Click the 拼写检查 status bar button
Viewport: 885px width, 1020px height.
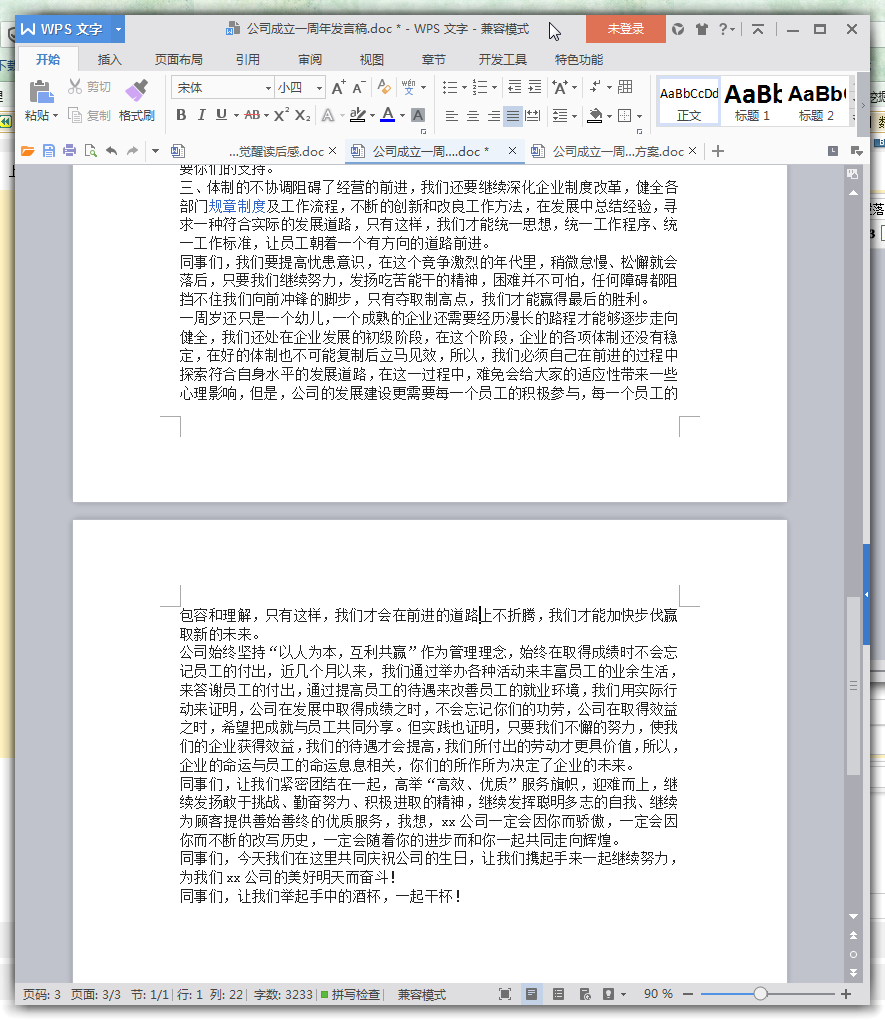(x=350, y=995)
